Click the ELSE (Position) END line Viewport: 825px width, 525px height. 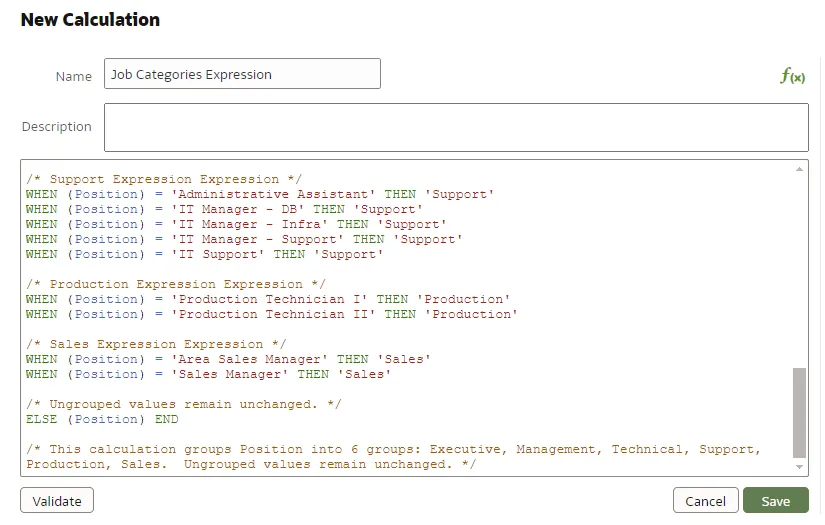click(102, 419)
